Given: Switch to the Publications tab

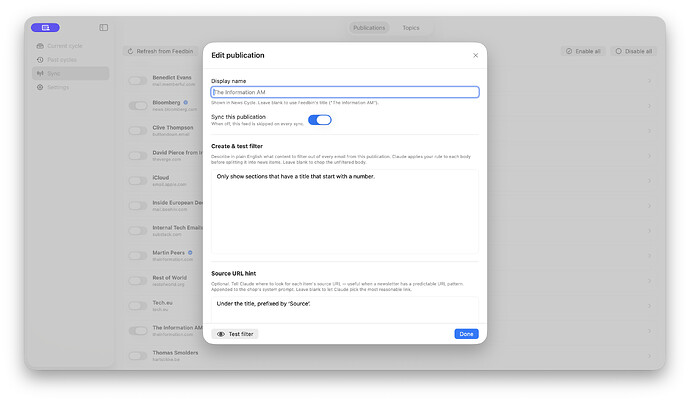Looking at the screenshot, I should click(369, 28).
